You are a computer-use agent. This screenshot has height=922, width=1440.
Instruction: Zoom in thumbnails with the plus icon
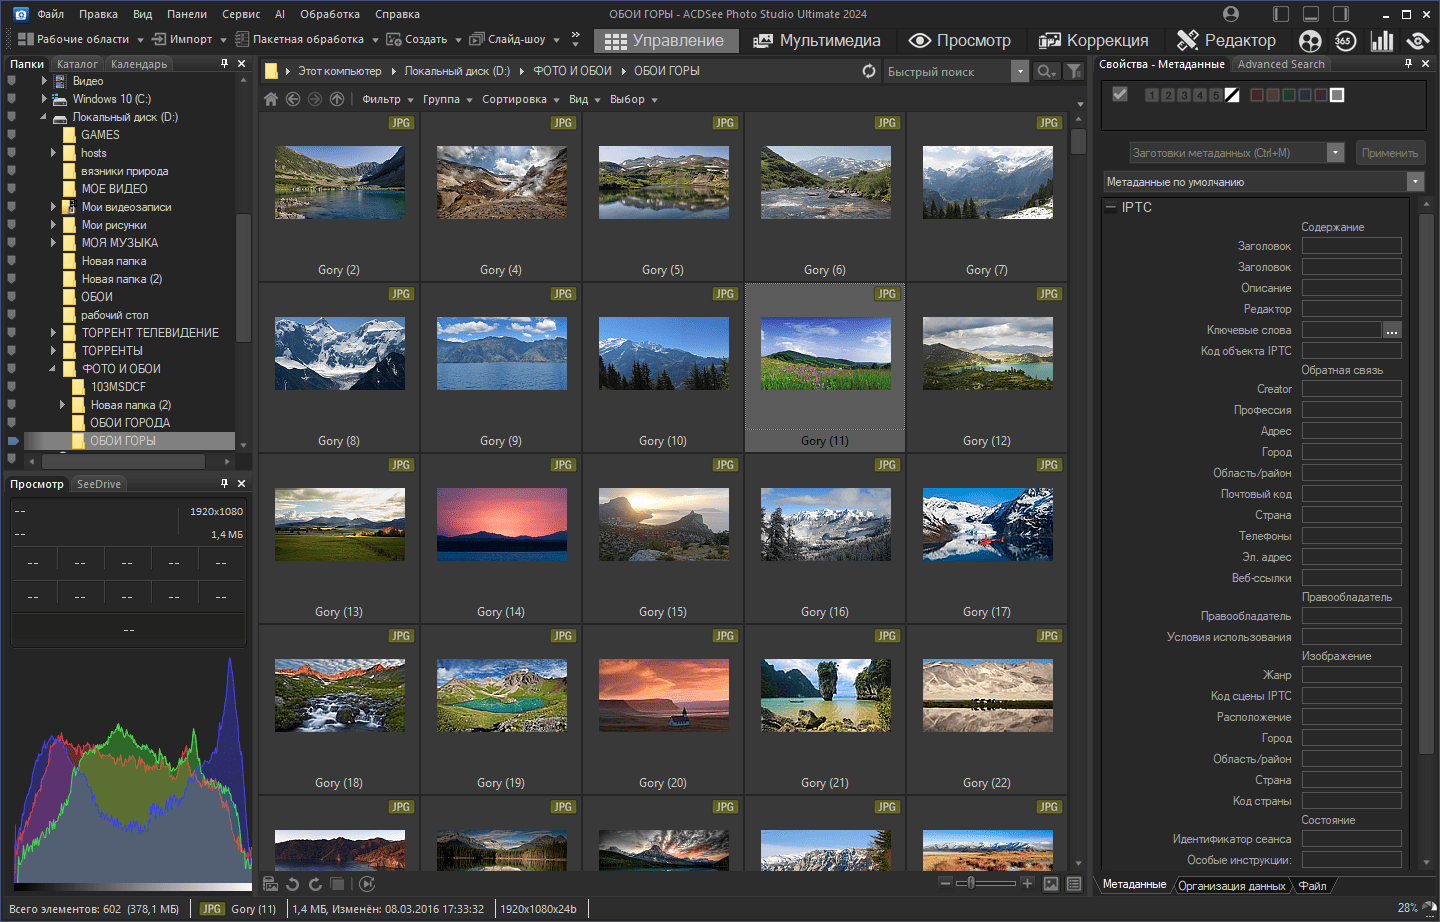point(1027,883)
